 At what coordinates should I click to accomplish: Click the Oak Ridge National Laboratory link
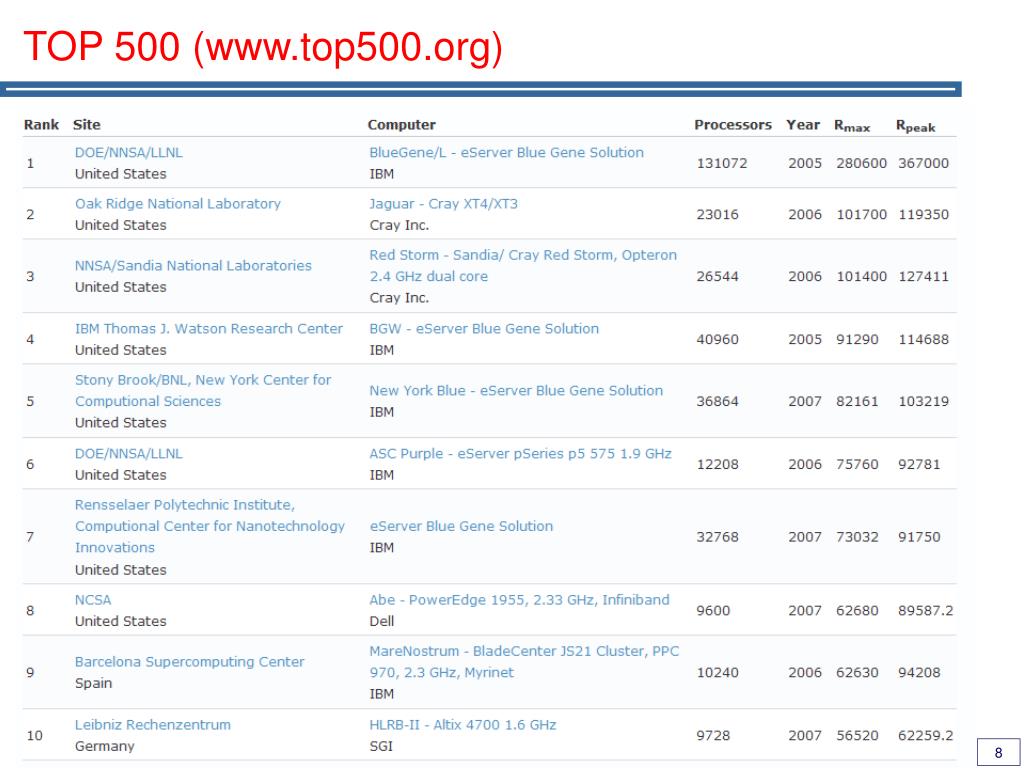[178, 204]
